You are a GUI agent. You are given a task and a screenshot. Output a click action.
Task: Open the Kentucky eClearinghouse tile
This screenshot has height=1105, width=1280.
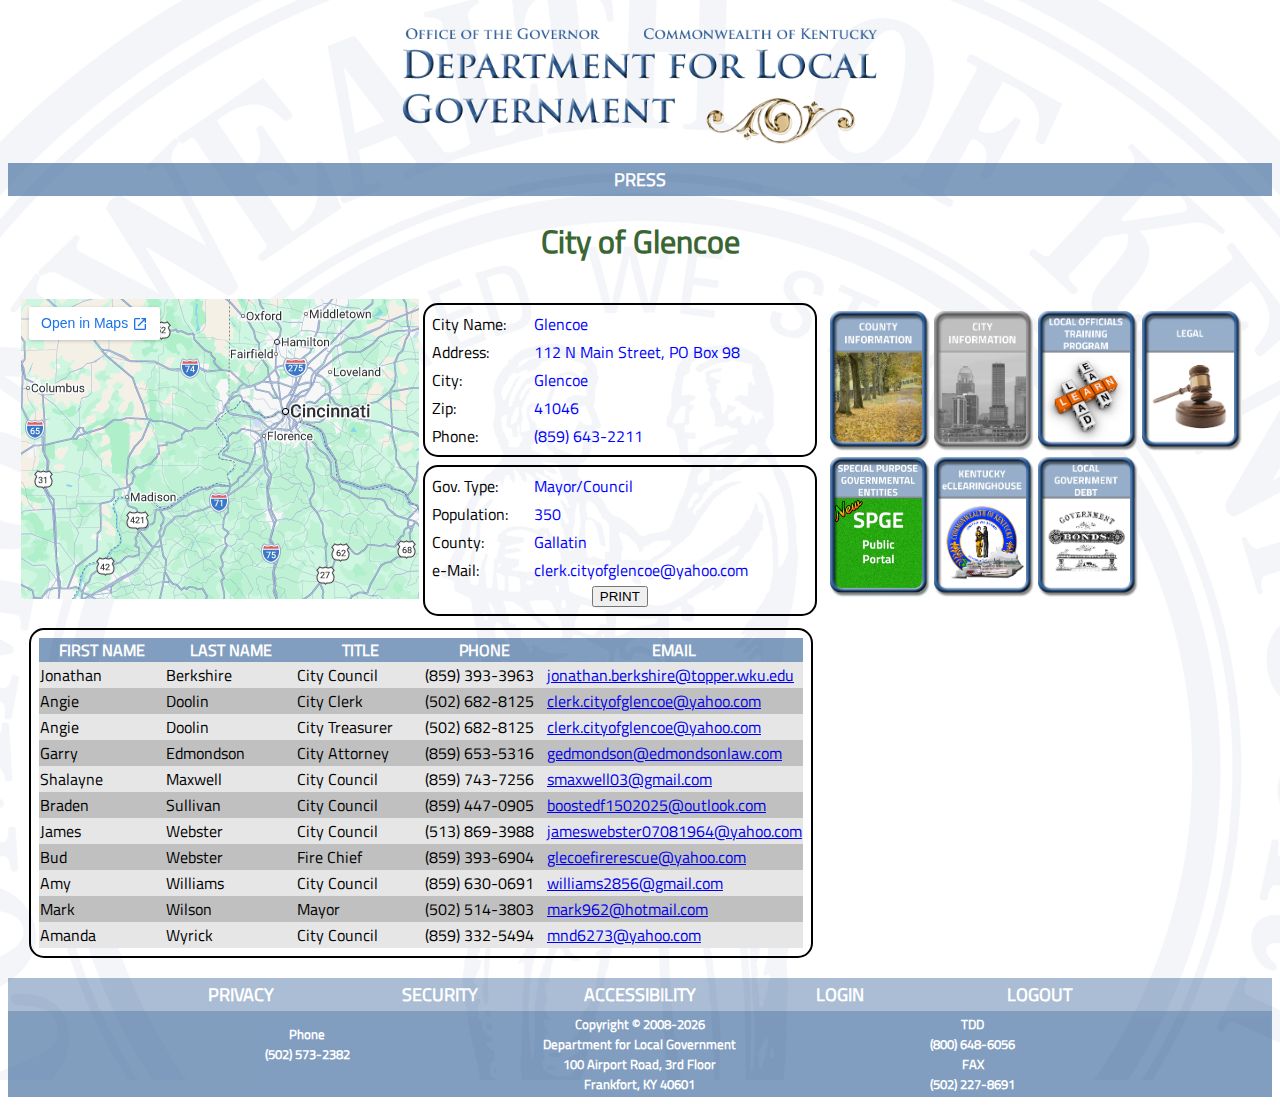click(x=982, y=526)
